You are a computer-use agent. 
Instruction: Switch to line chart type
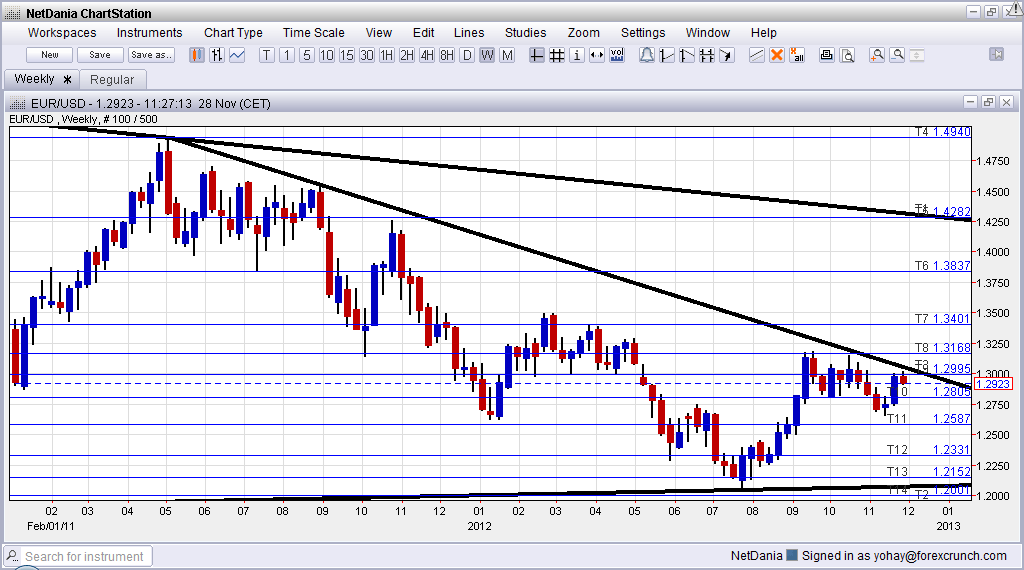[x=237, y=55]
